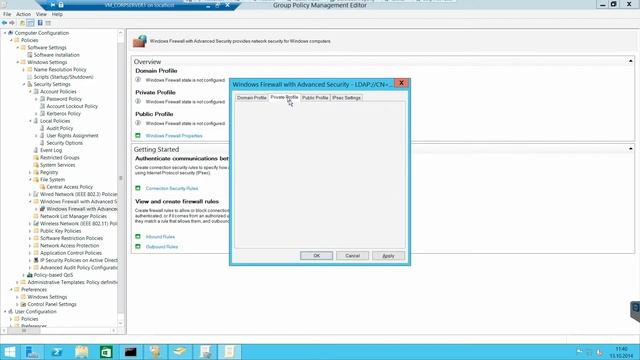This screenshot has height=360, width=640.
Task: Launch PowerShell from the taskbar
Action: tap(57, 352)
